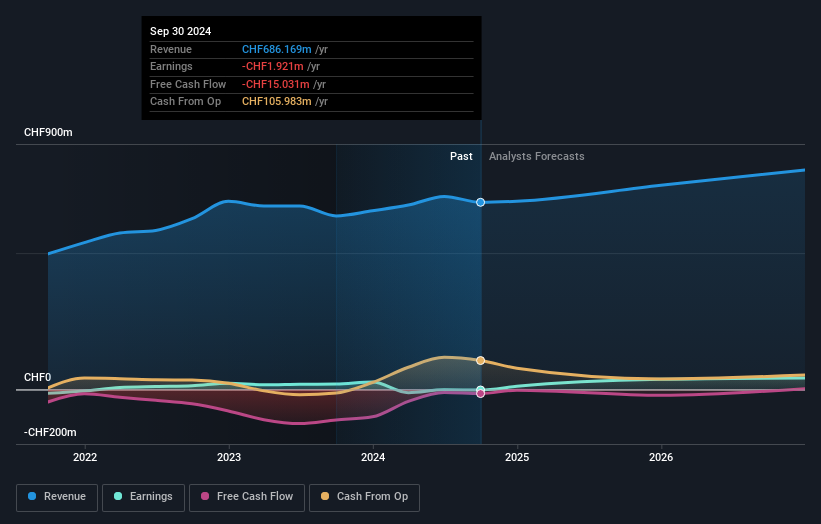Toggle the Free Cash Flow legend button

click(x=247, y=497)
